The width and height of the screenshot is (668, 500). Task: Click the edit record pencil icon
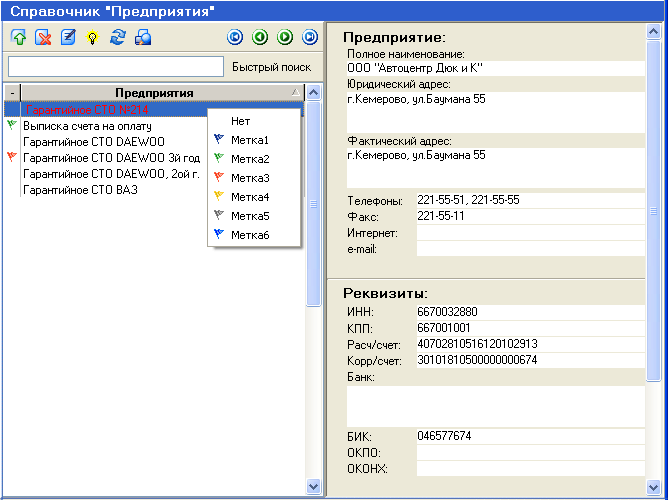tap(68, 38)
